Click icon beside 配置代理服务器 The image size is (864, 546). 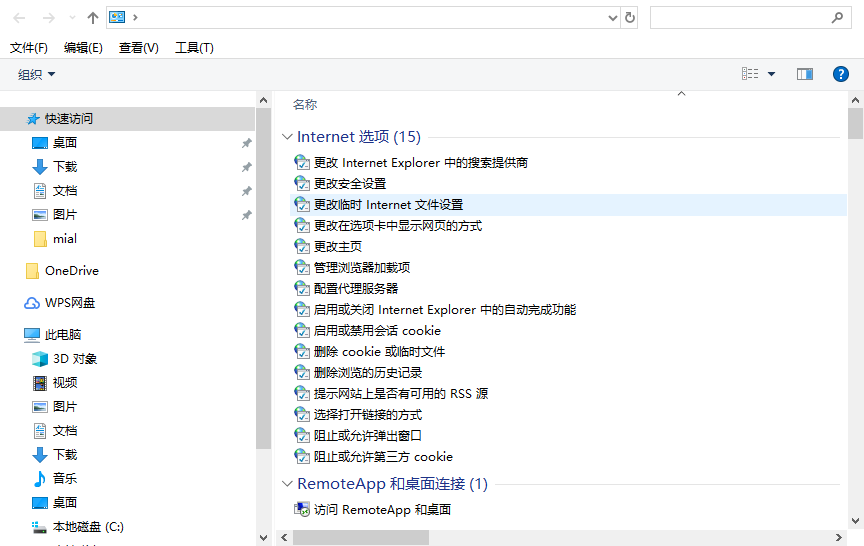(x=302, y=288)
